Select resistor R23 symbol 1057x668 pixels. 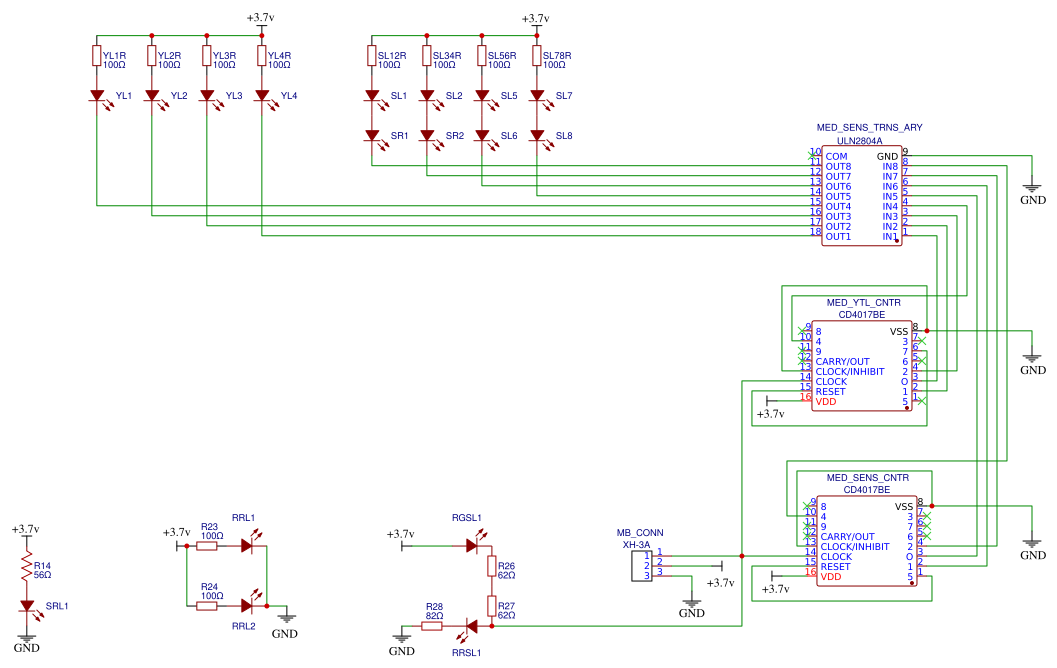click(x=207, y=546)
